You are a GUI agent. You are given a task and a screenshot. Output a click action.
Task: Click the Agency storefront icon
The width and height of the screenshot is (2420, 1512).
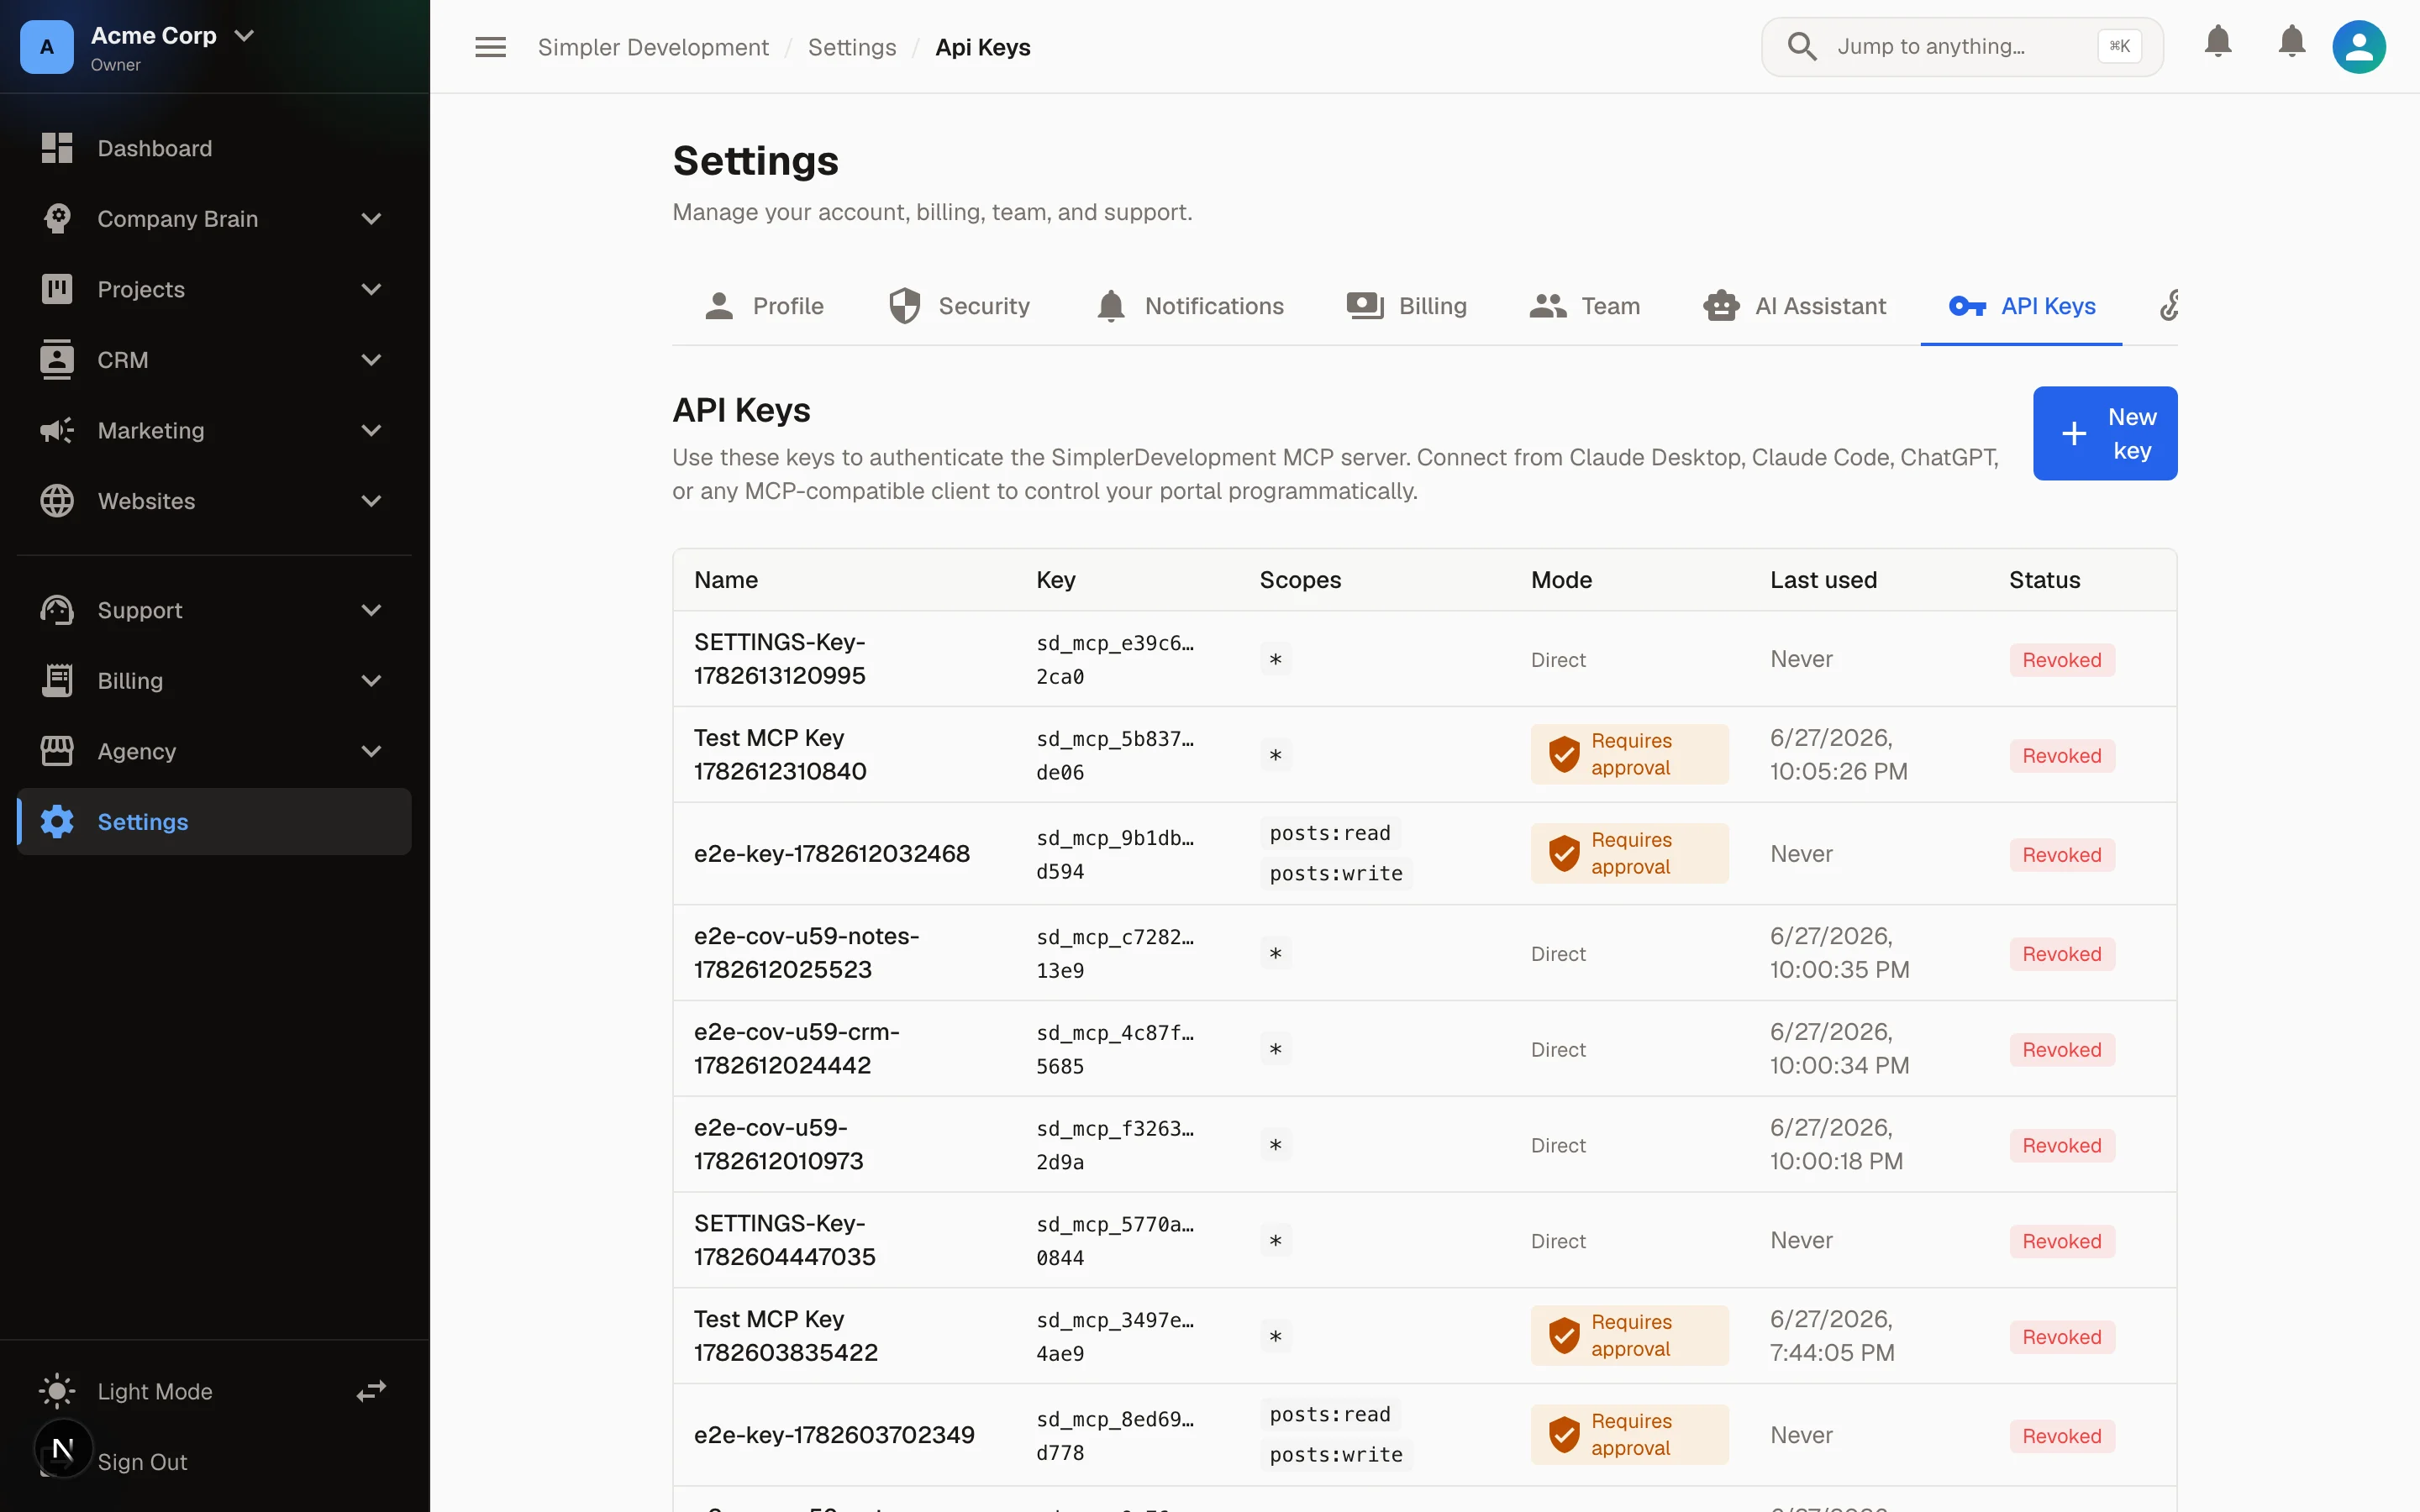57,751
